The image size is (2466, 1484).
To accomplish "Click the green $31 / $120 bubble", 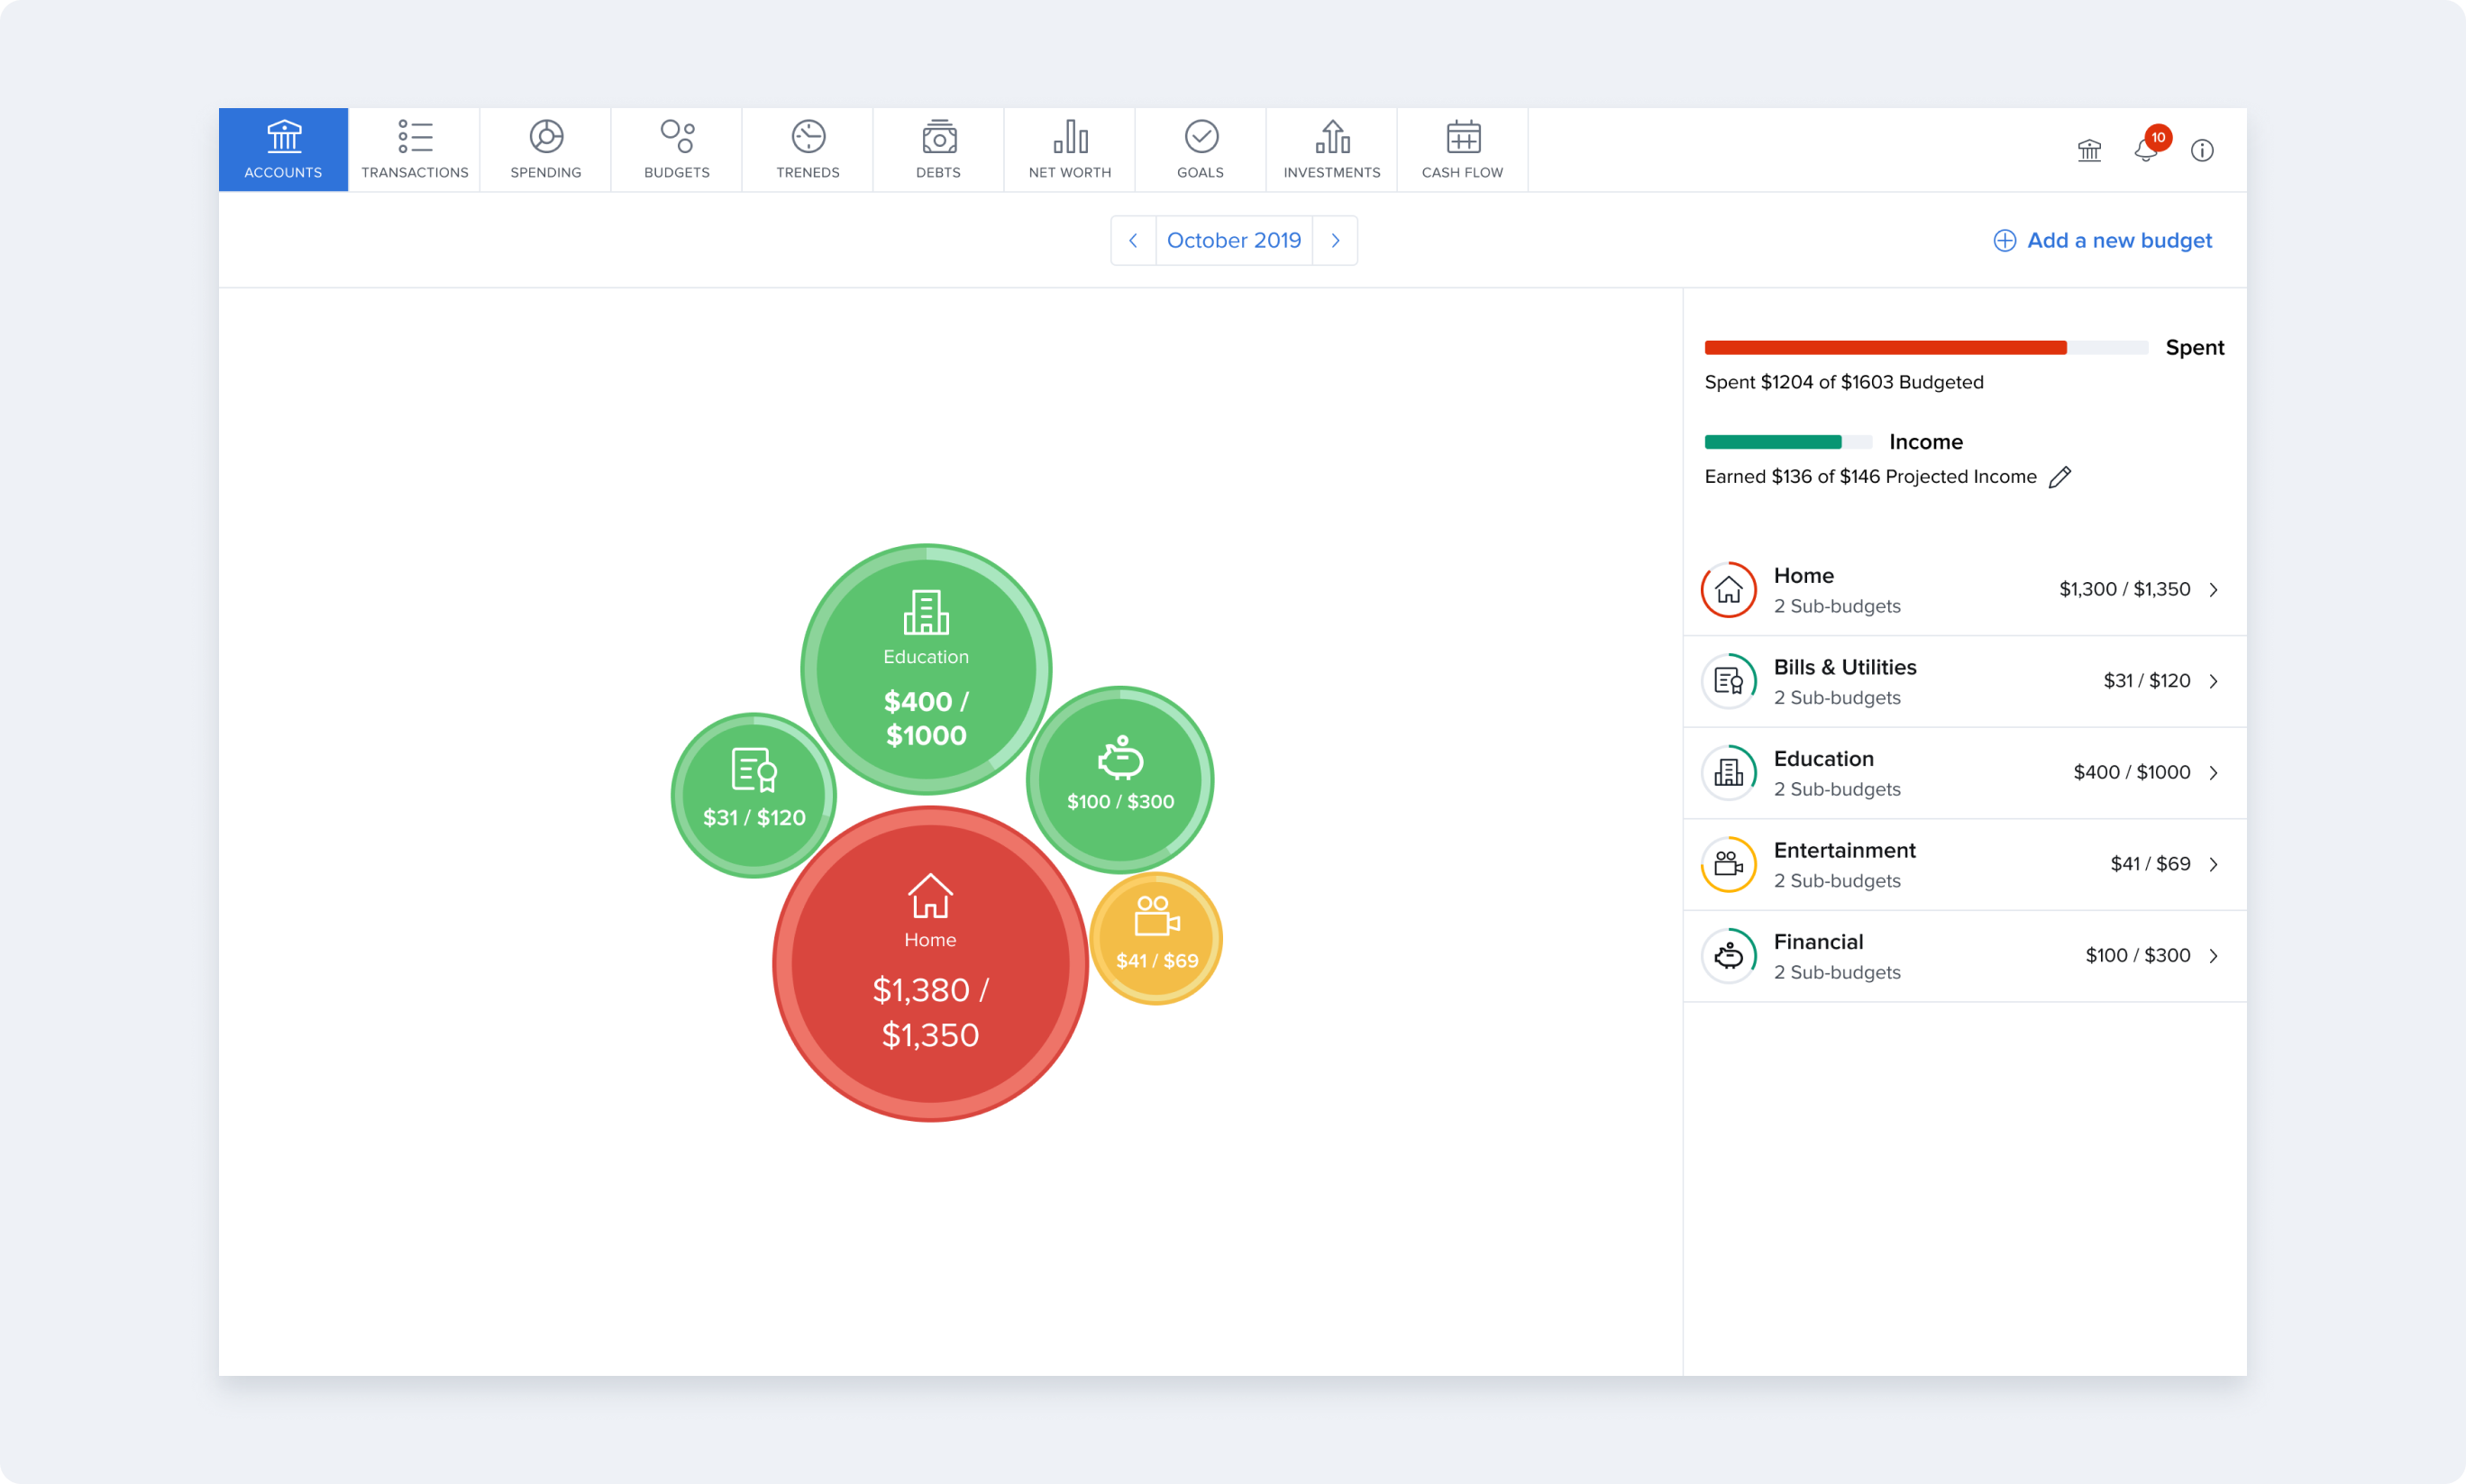I will click(753, 795).
